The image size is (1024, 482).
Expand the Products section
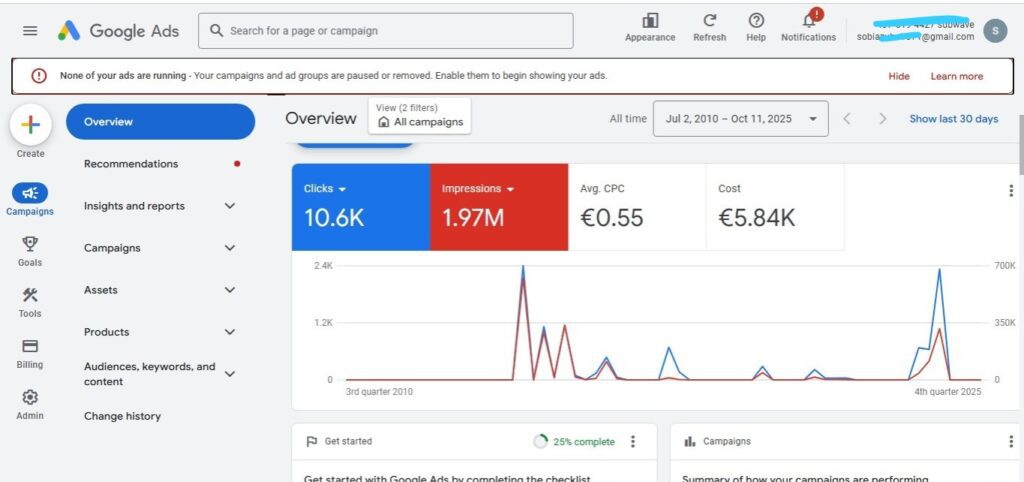pos(230,332)
